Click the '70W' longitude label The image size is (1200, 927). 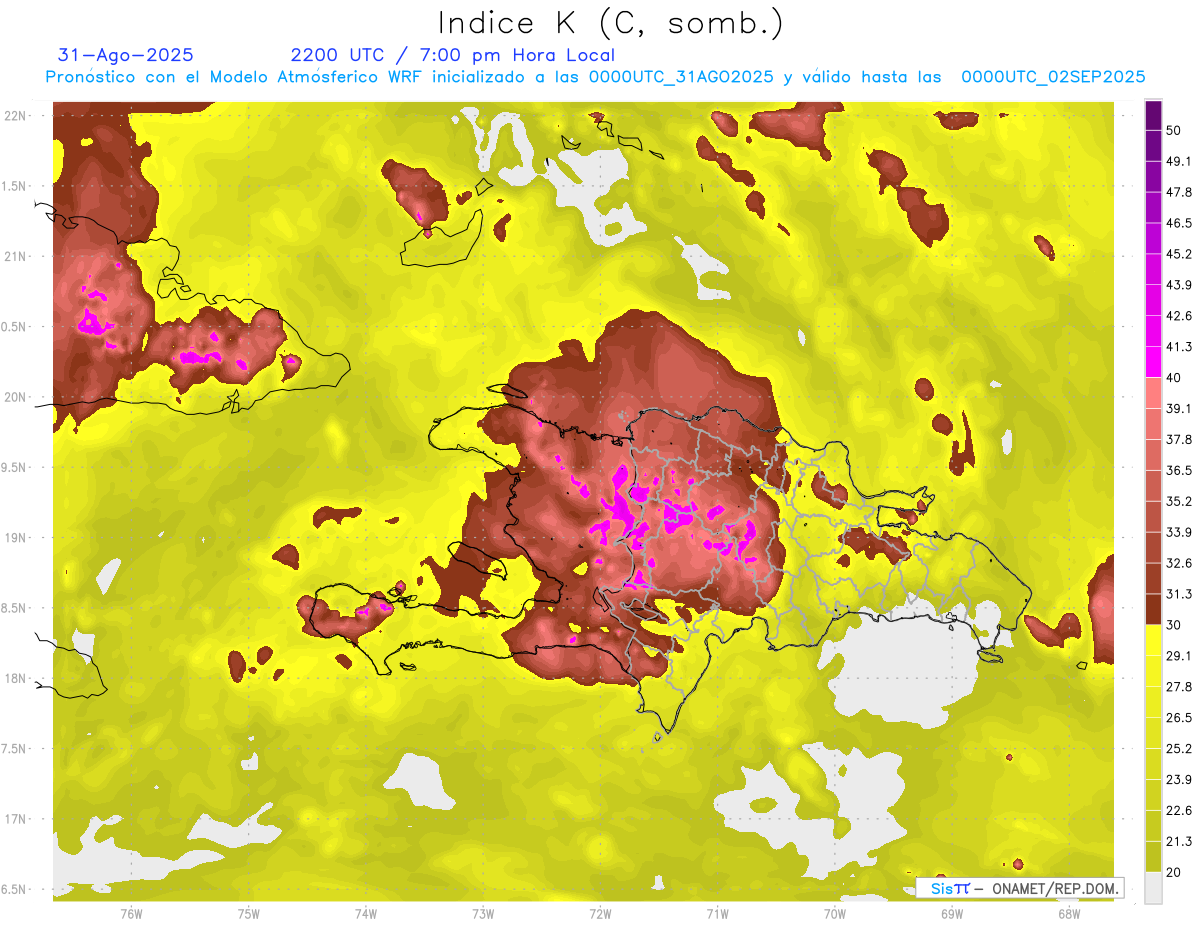[835, 914]
